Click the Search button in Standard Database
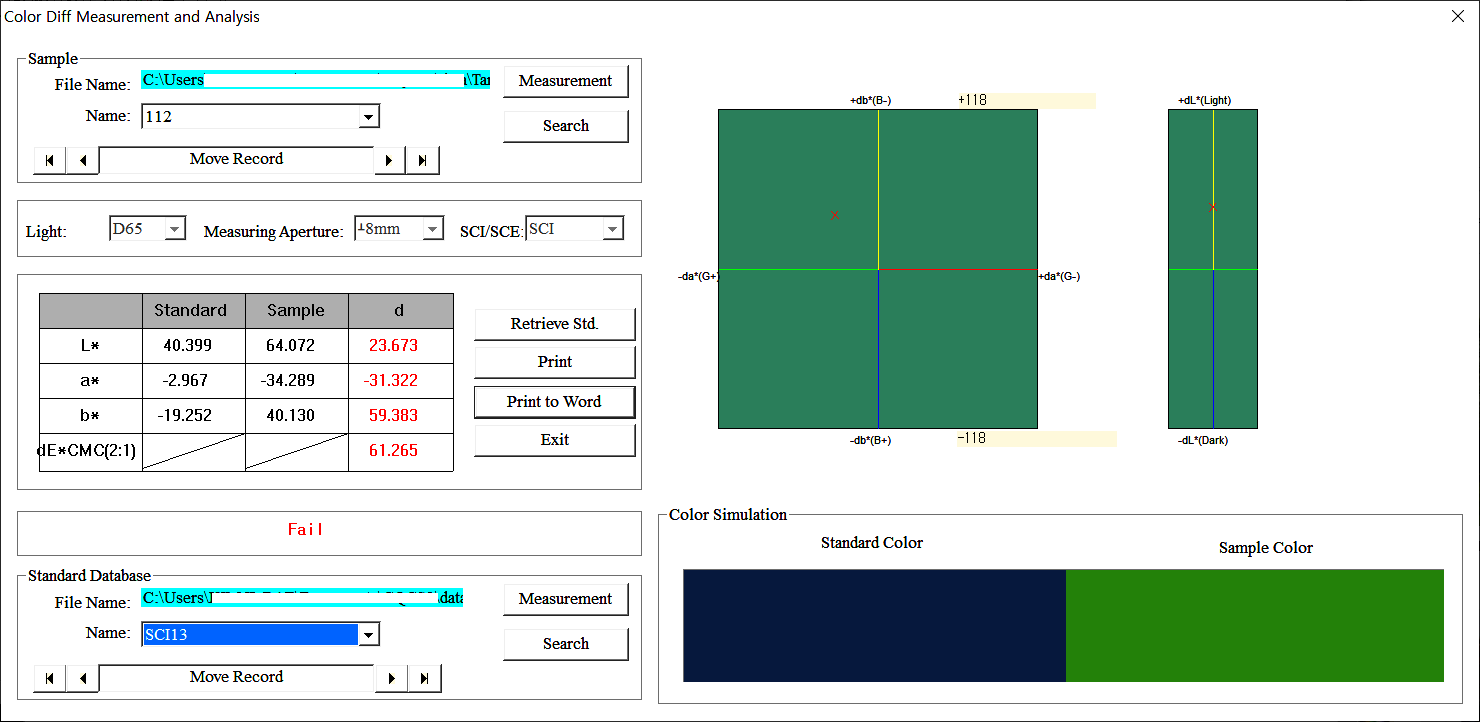The image size is (1480, 722). [x=565, y=644]
